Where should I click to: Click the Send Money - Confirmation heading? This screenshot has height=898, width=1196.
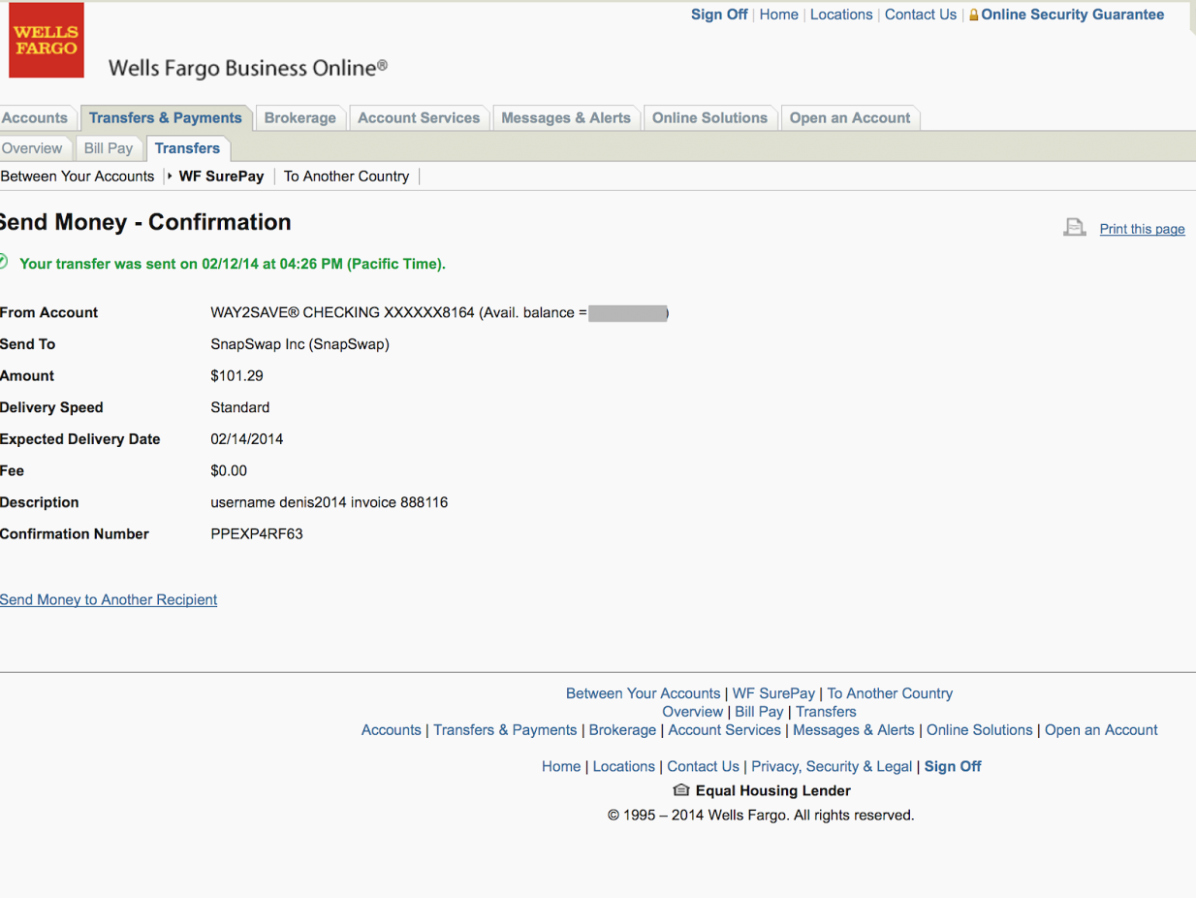pyautogui.click(x=146, y=222)
